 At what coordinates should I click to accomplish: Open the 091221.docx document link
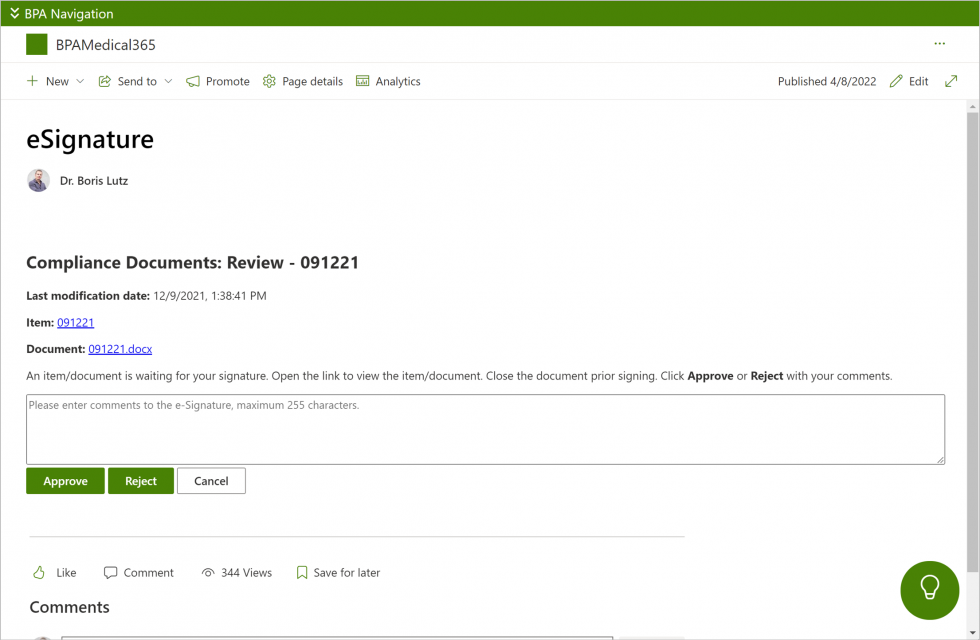(x=120, y=349)
